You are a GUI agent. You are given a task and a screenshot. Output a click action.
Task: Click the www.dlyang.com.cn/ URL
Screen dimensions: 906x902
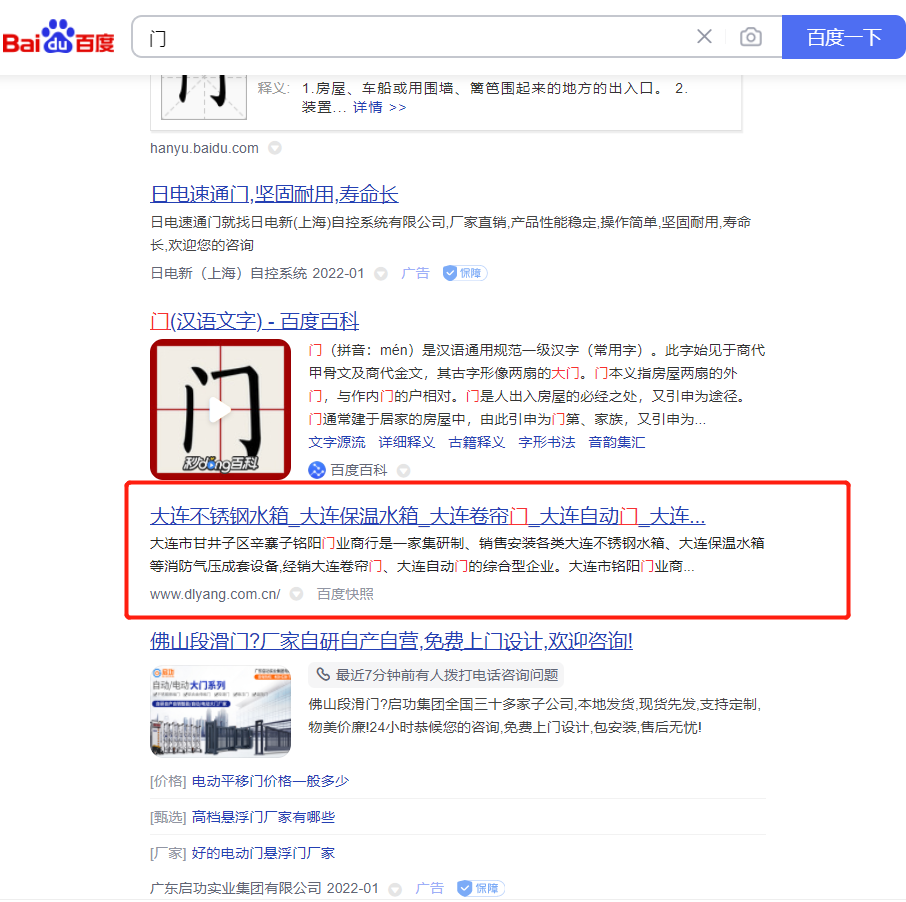(x=215, y=595)
